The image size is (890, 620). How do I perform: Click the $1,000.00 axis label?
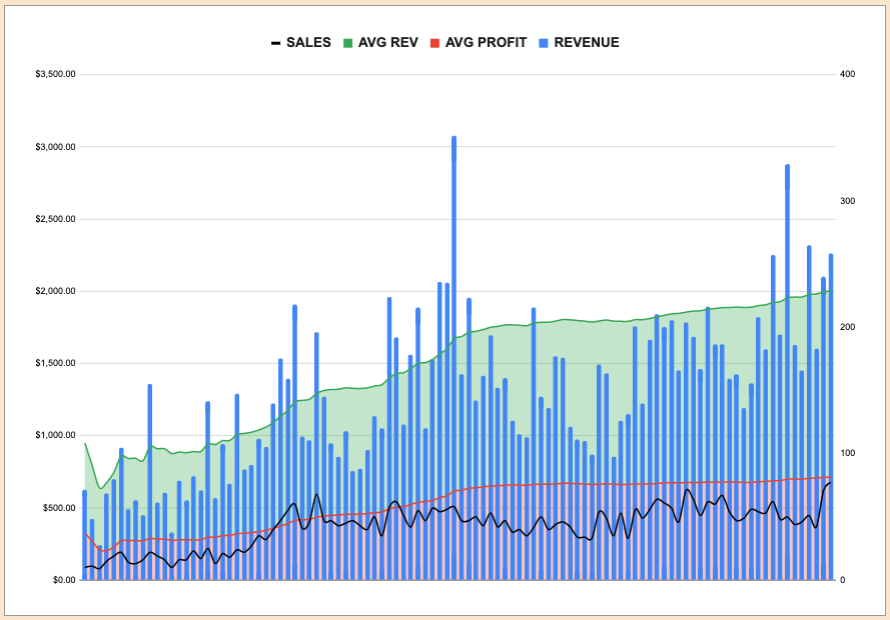tap(56, 435)
